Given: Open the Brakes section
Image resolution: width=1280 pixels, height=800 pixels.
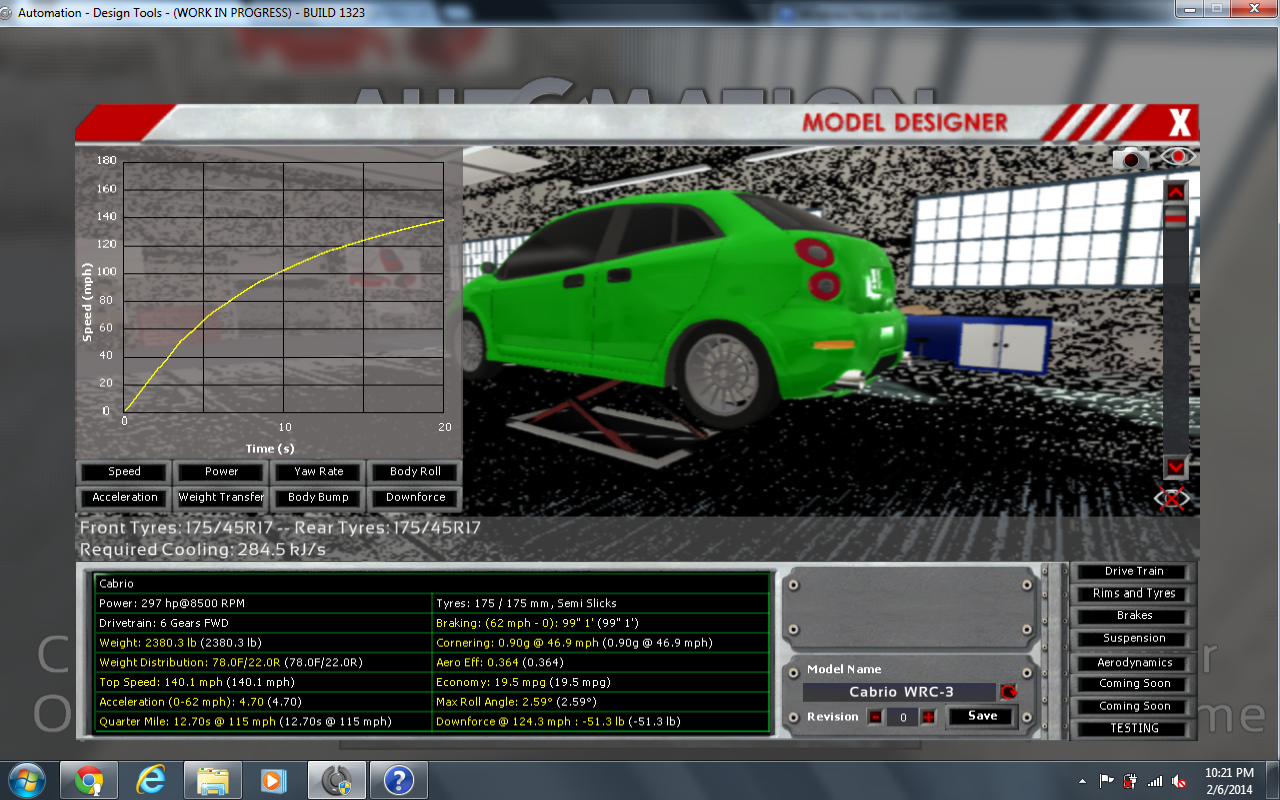Looking at the screenshot, I should click(x=1134, y=616).
